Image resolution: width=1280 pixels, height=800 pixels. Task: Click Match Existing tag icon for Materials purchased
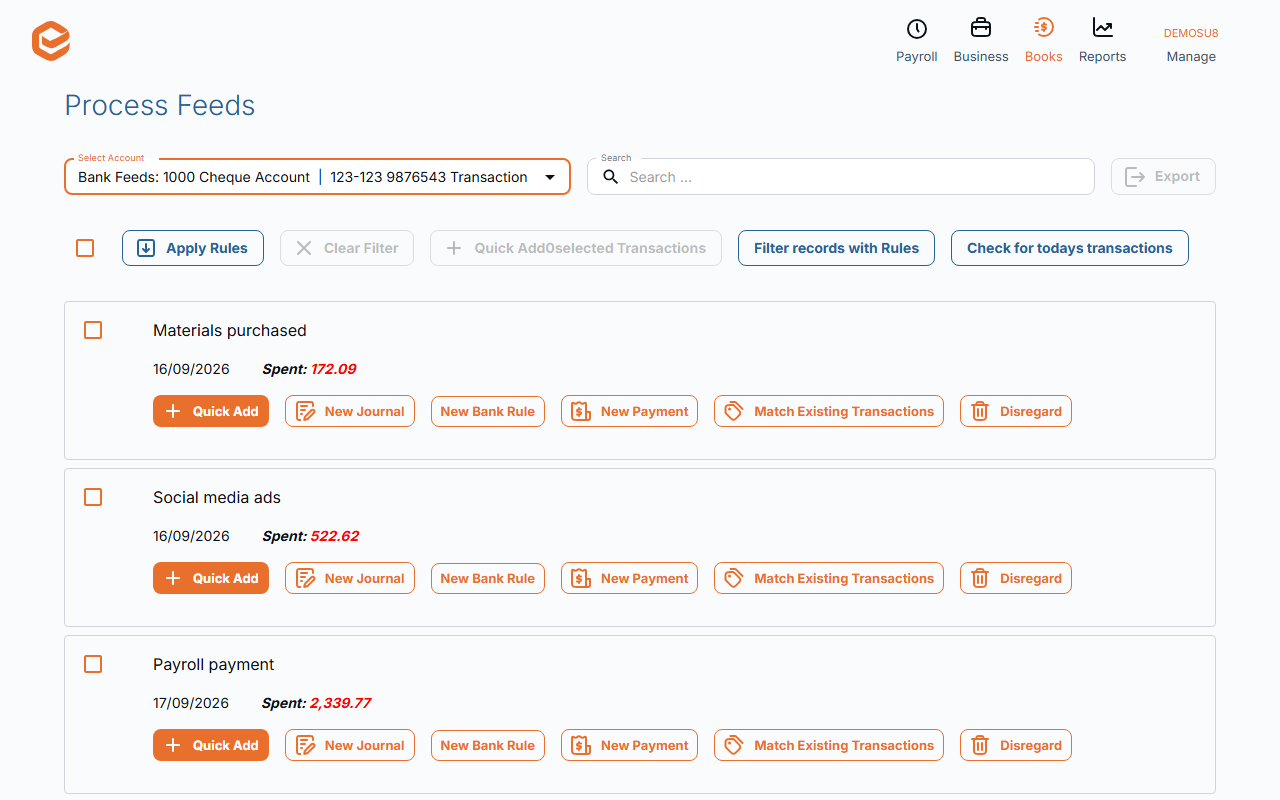[x=734, y=411]
